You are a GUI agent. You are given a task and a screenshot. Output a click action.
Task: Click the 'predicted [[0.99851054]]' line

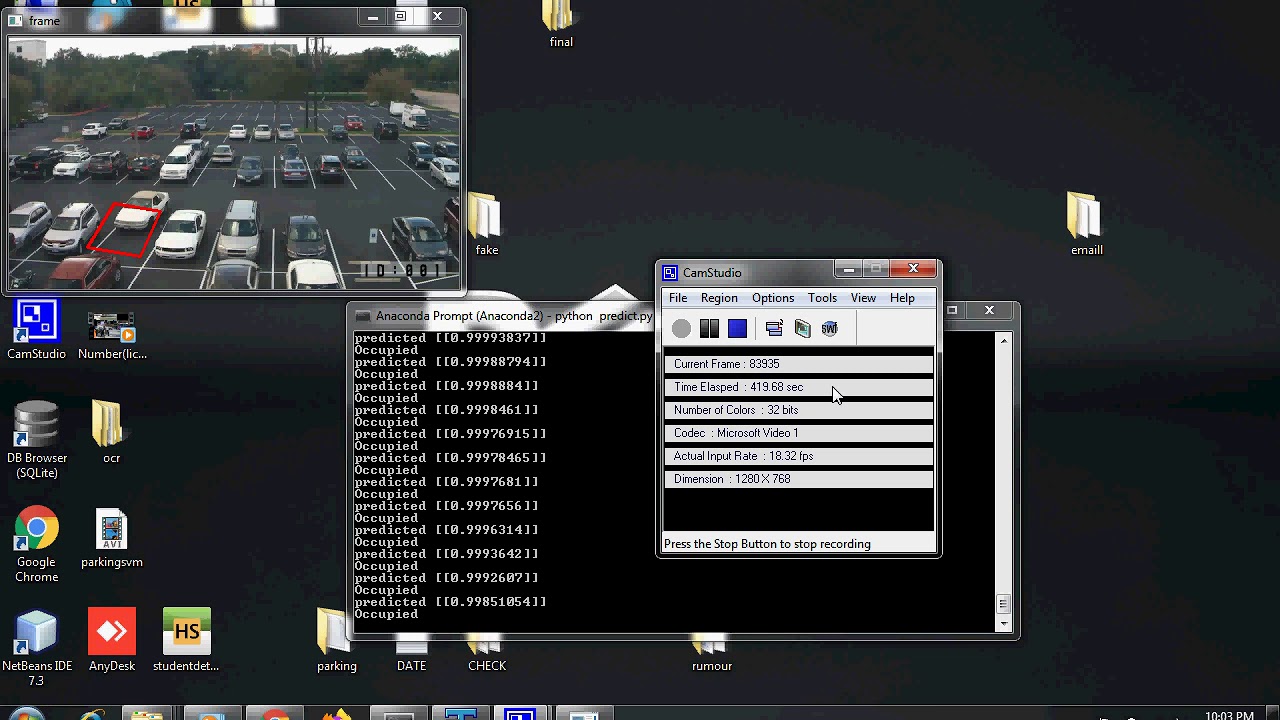tap(450, 602)
